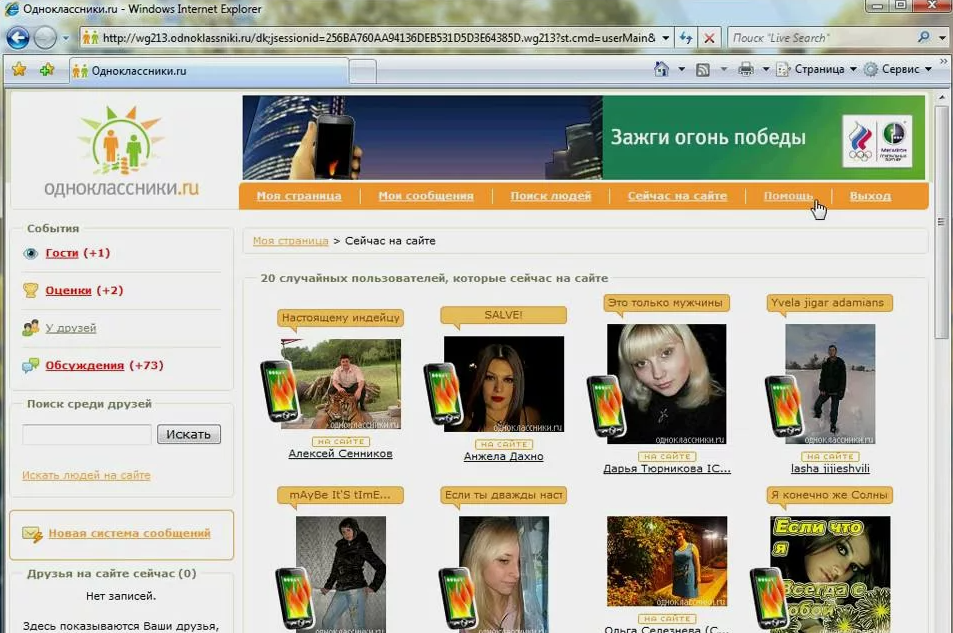This screenshot has height=633, width=953.
Task: Expand the Home button dropdown arrow
Action: (x=681, y=69)
